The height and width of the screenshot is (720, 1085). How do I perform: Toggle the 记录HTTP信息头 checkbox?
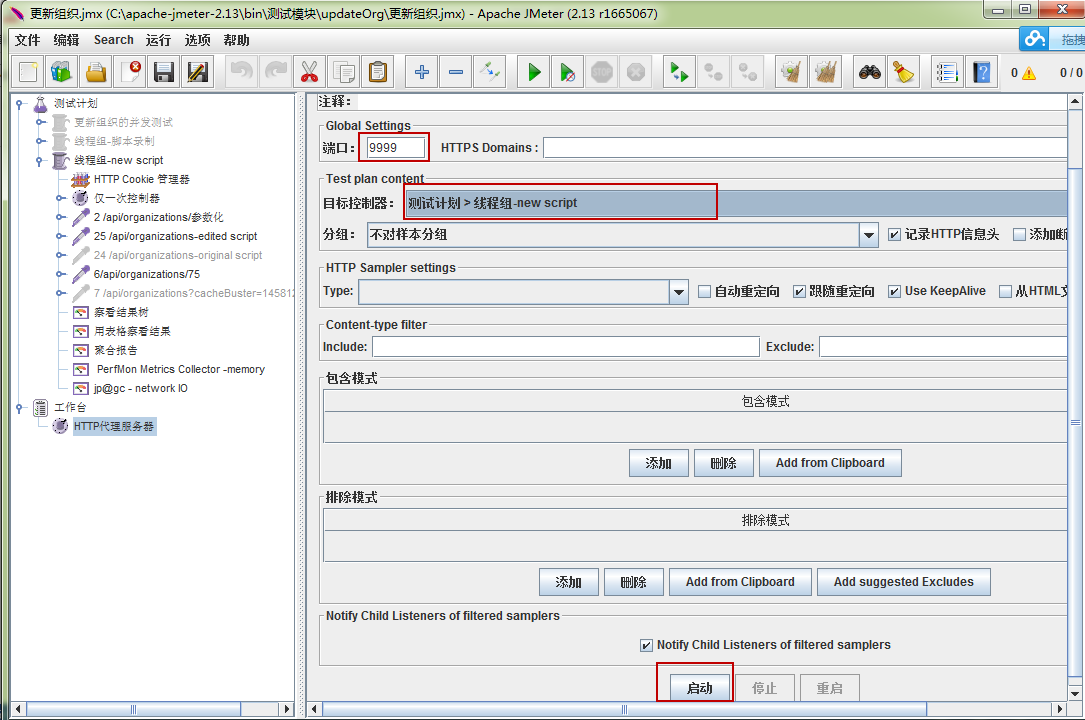tap(894, 234)
